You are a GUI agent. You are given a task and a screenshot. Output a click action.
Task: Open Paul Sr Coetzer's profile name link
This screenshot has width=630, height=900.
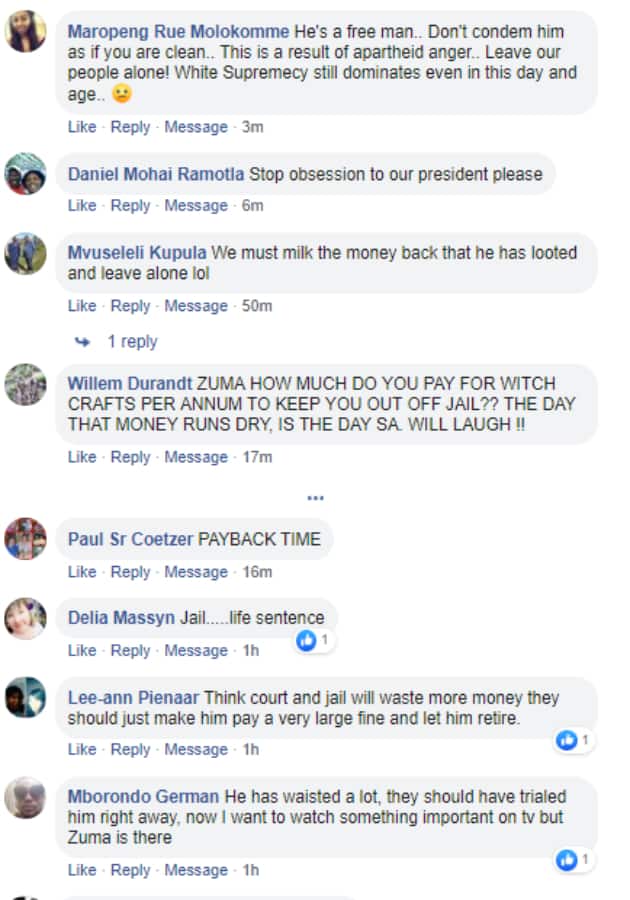pos(130,539)
